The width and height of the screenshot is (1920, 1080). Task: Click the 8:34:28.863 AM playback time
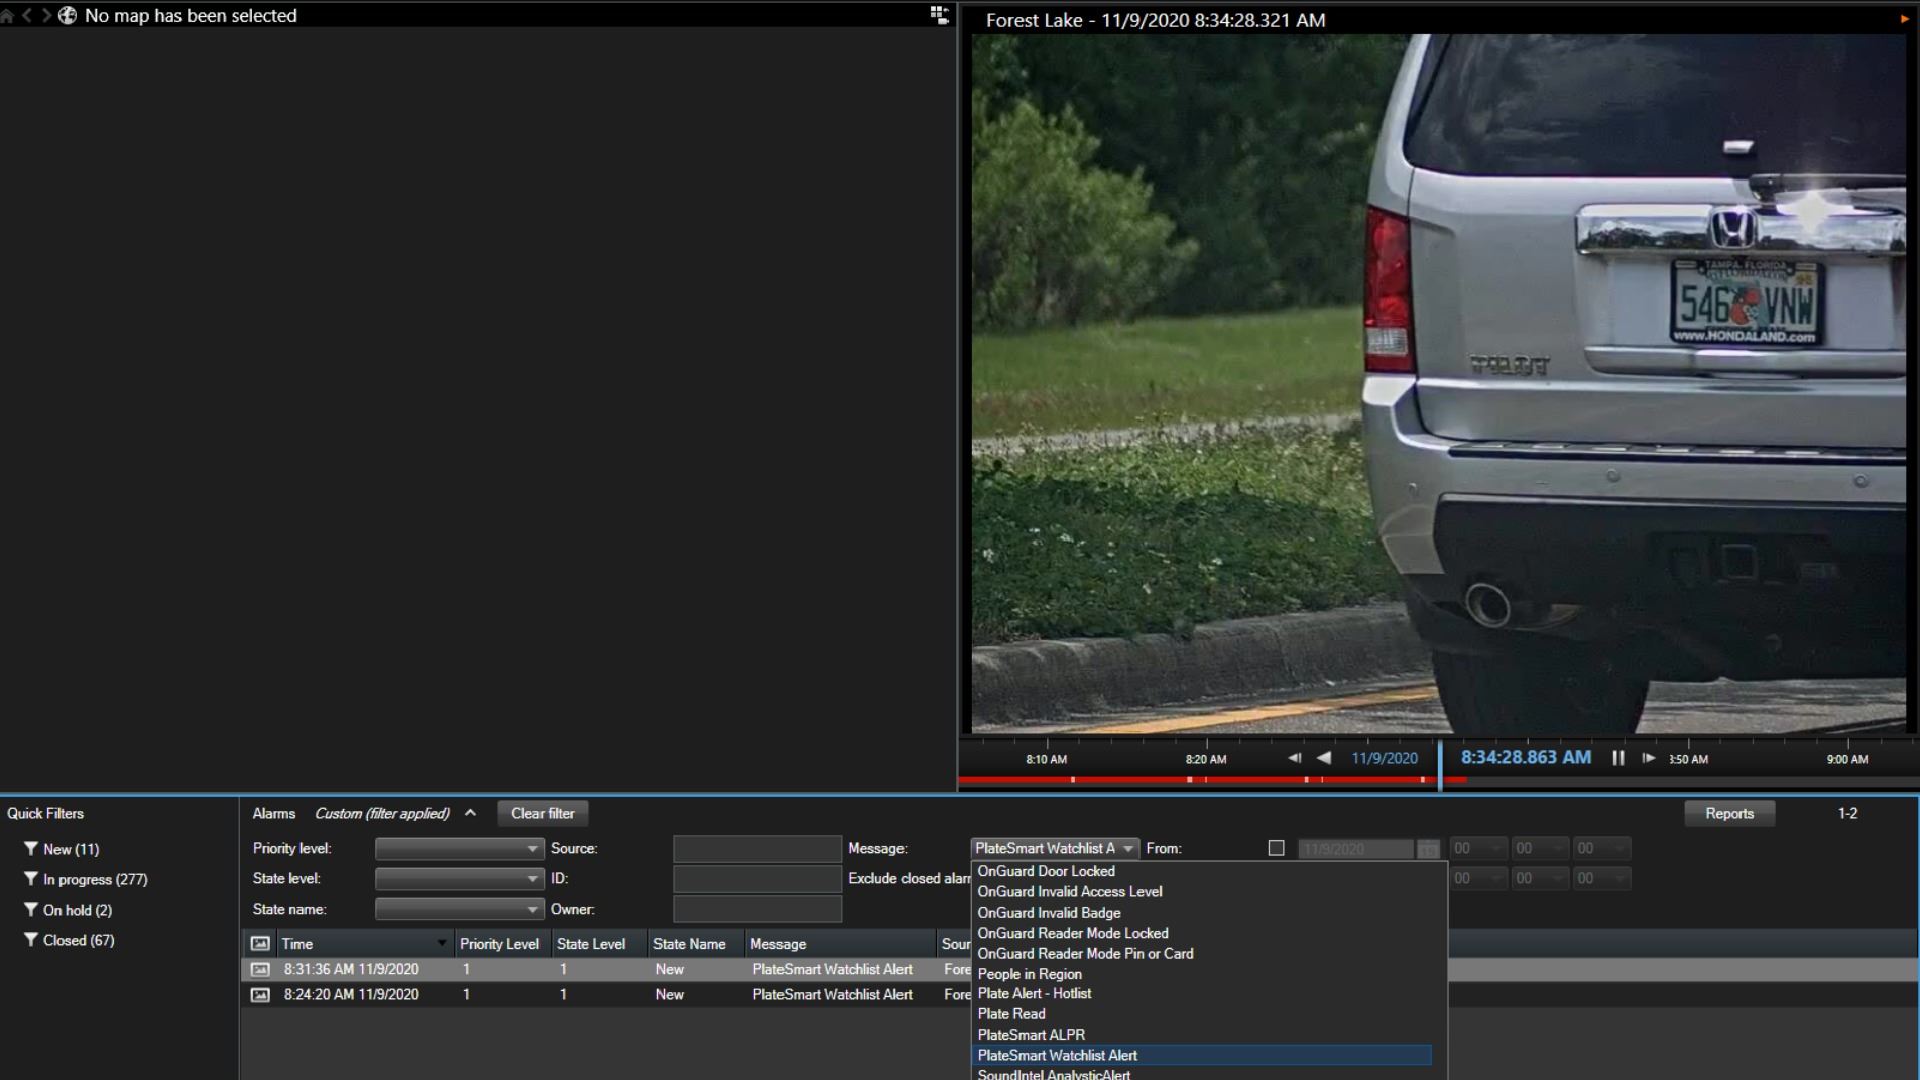pyautogui.click(x=1525, y=757)
